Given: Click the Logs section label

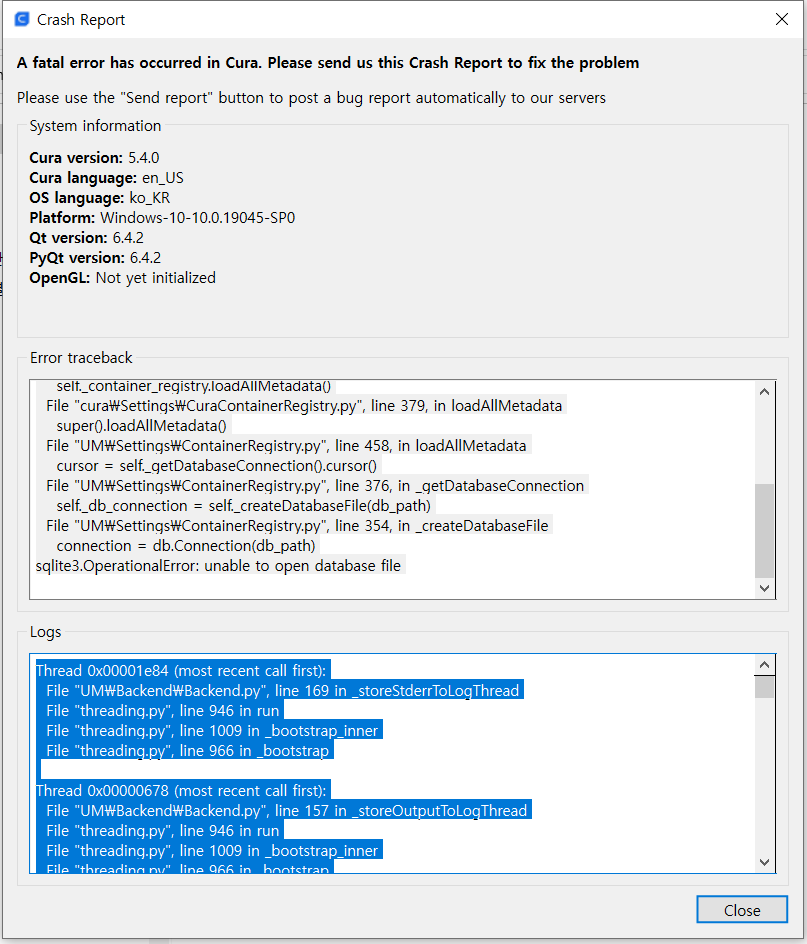Looking at the screenshot, I should coord(45,632).
